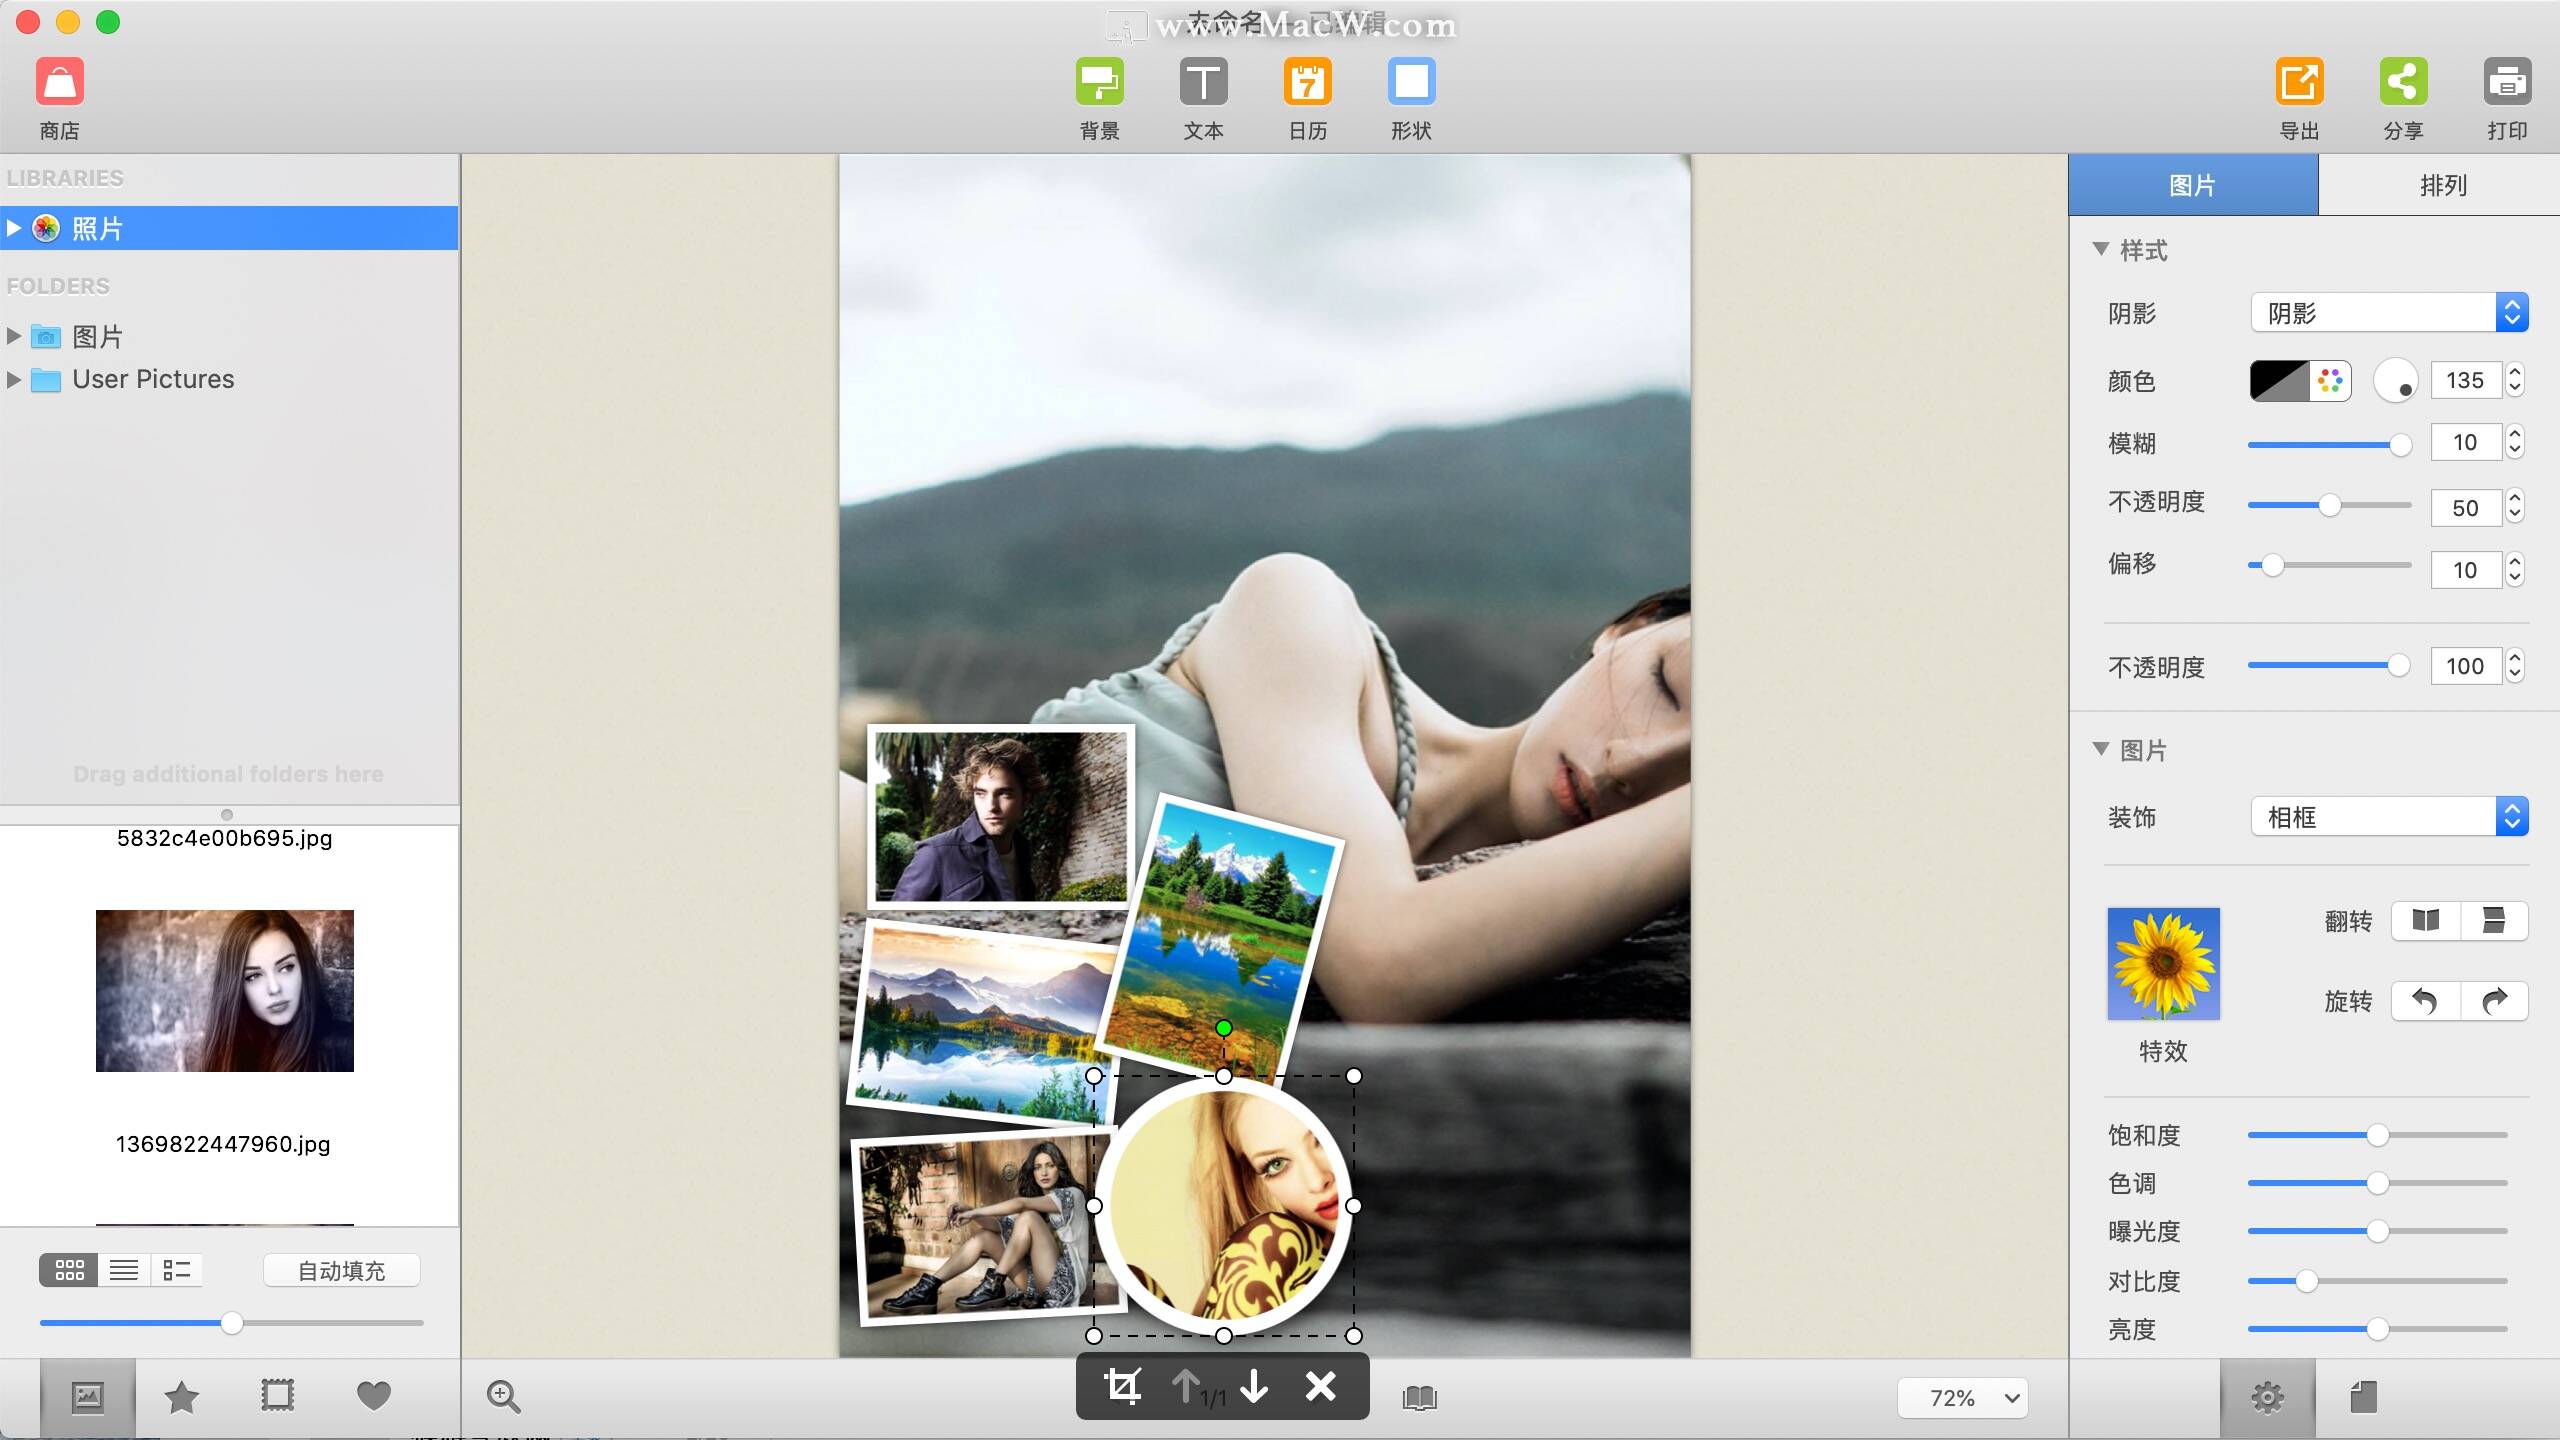Switch to list view in media browser
The height and width of the screenshot is (1440, 2560).
pos(123,1270)
